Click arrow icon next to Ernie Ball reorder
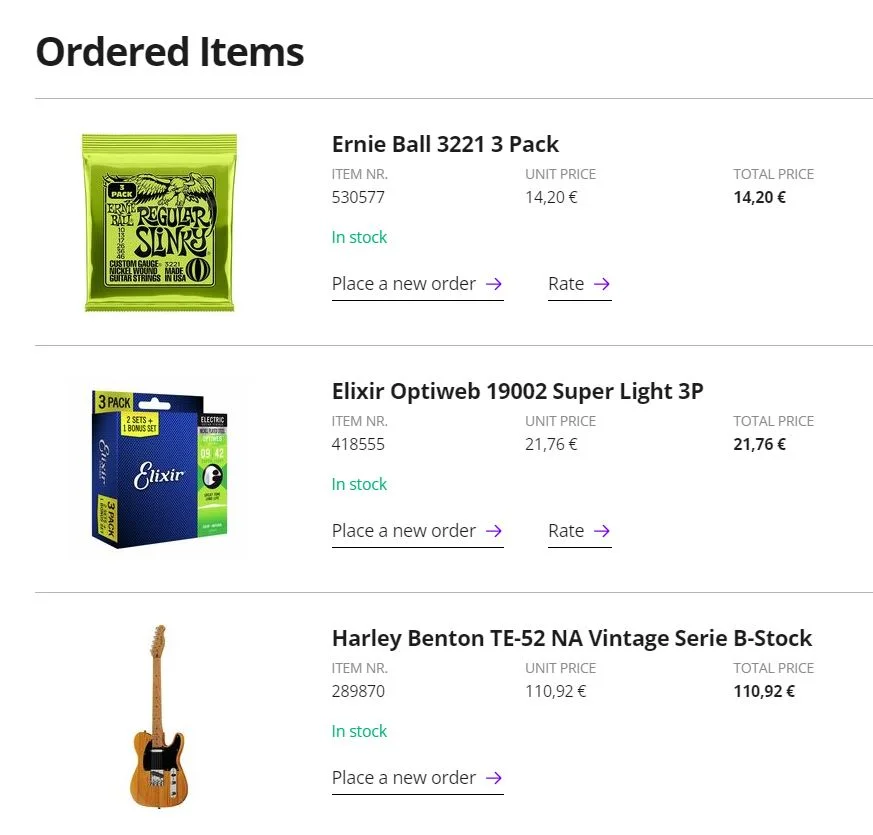Viewport: 873px width, 835px height. pyautogui.click(x=493, y=284)
